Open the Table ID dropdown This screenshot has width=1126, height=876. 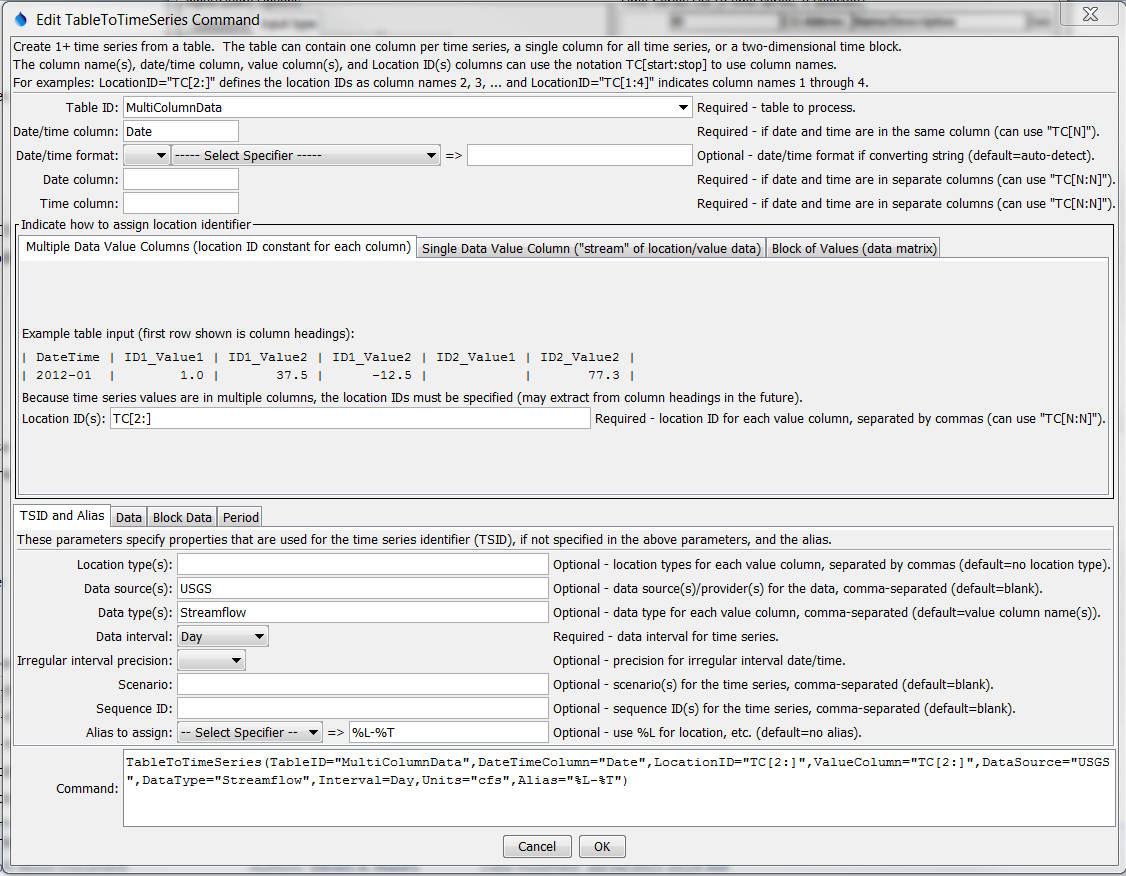pos(684,106)
